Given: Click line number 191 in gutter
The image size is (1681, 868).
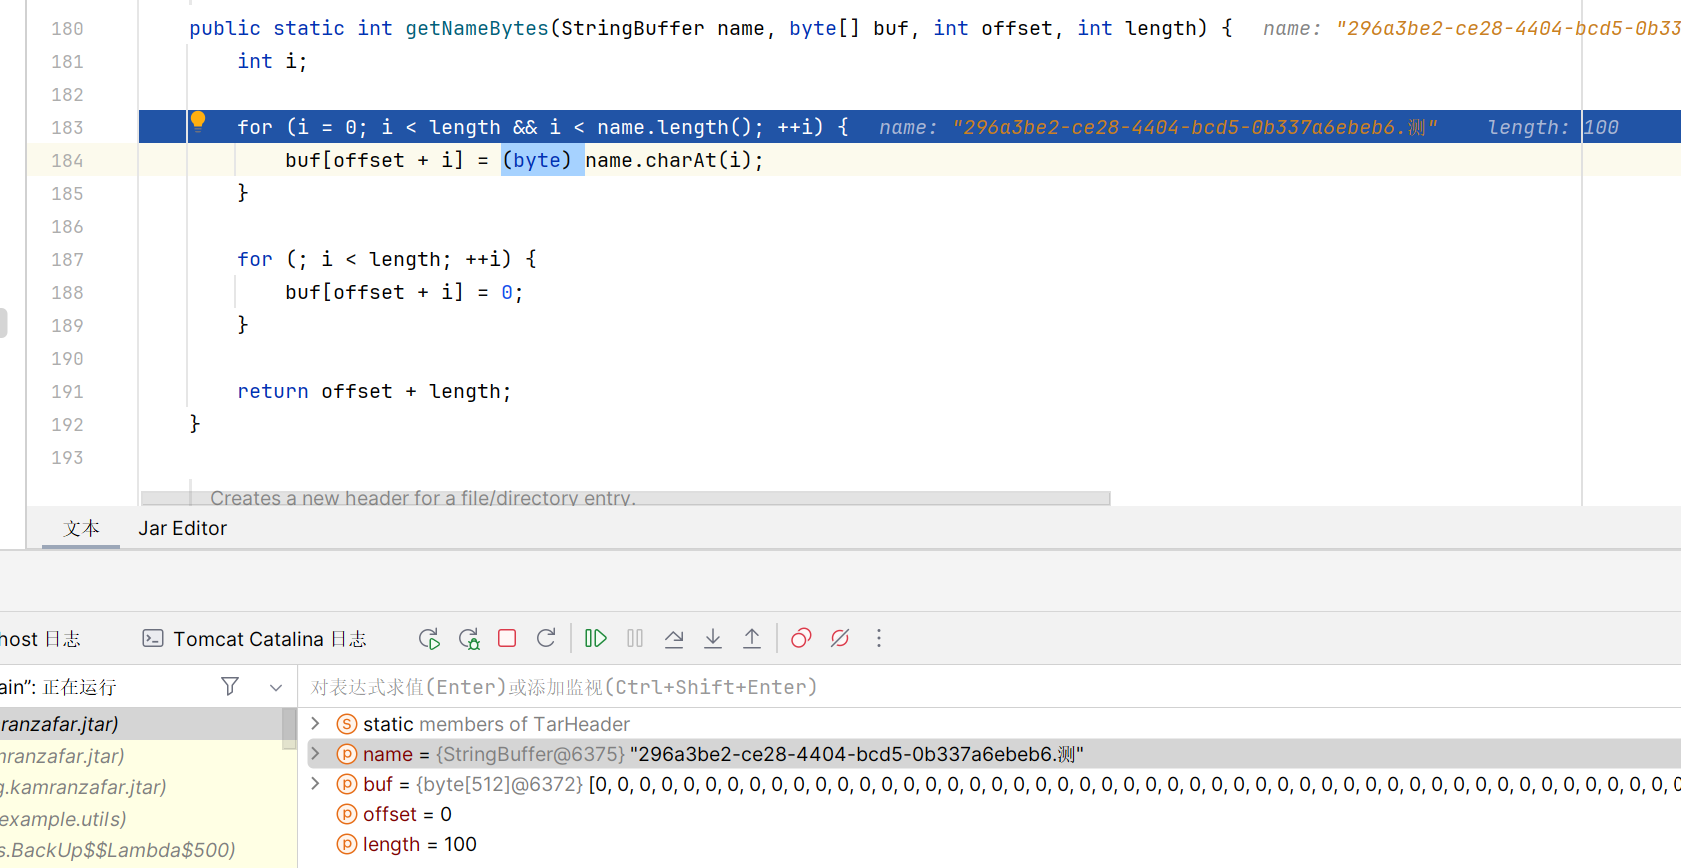Looking at the screenshot, I should pyautogui.click(x=67, y=391).
